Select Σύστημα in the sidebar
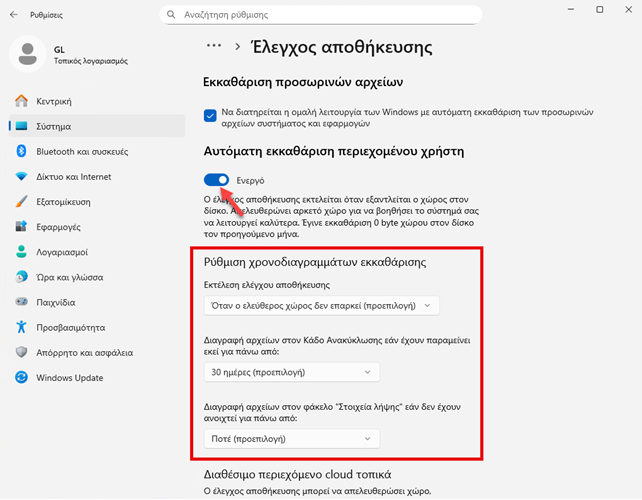Viewport: 642px width, 500px height. pyautogui.click(x=97, y=126)
